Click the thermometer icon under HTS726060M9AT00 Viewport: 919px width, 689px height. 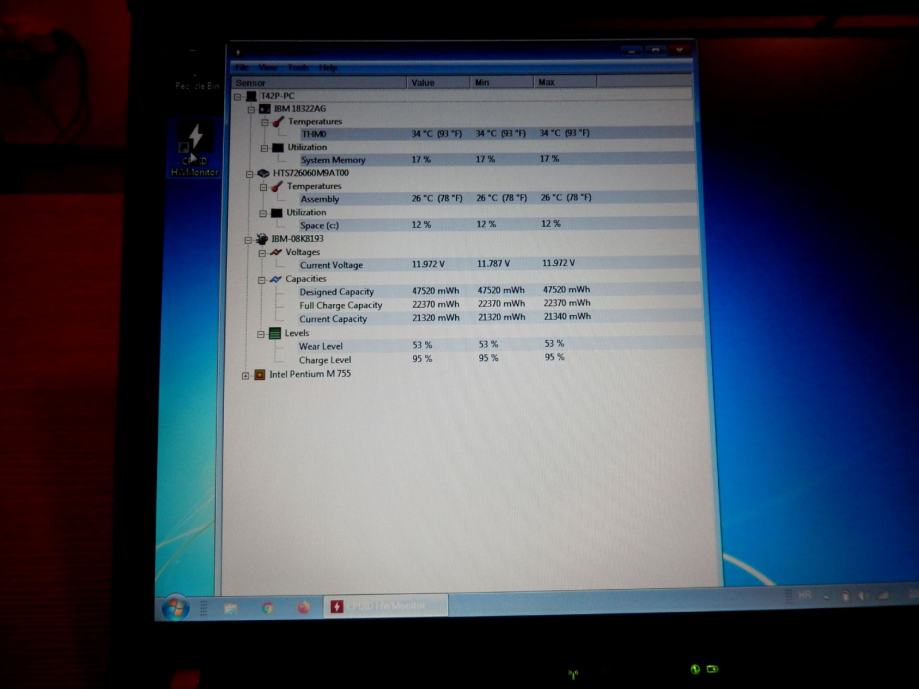tap(277, 186)
